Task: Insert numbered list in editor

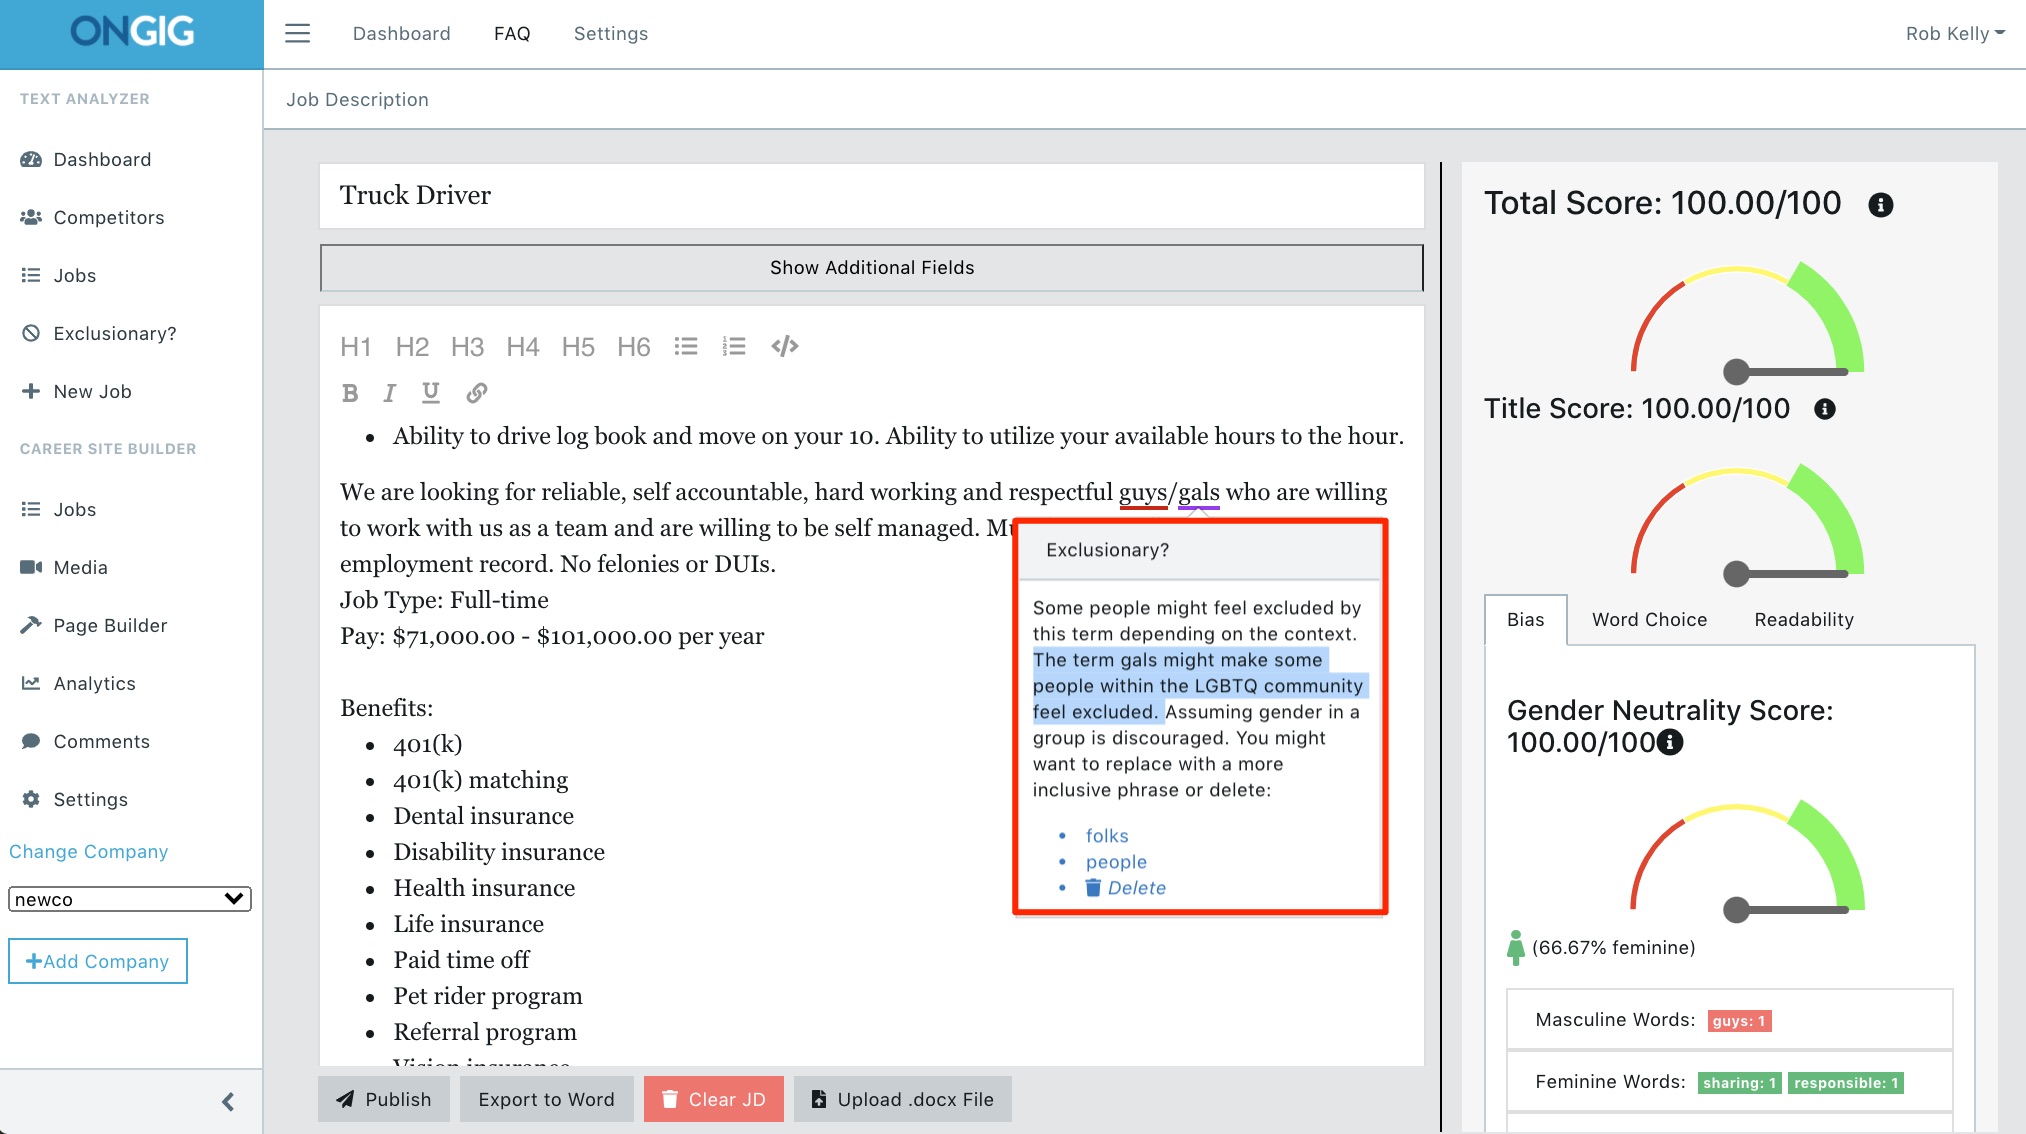Action: click(x=734, y=346)
